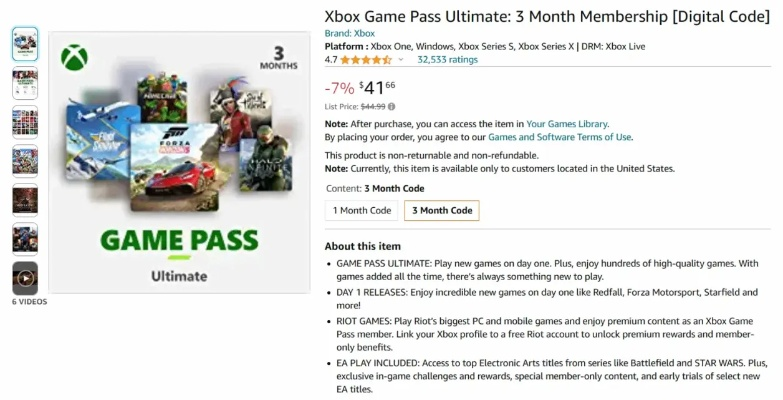Click the Xbox logo on product image
This screenshot has height=400, width=783.
74,59
